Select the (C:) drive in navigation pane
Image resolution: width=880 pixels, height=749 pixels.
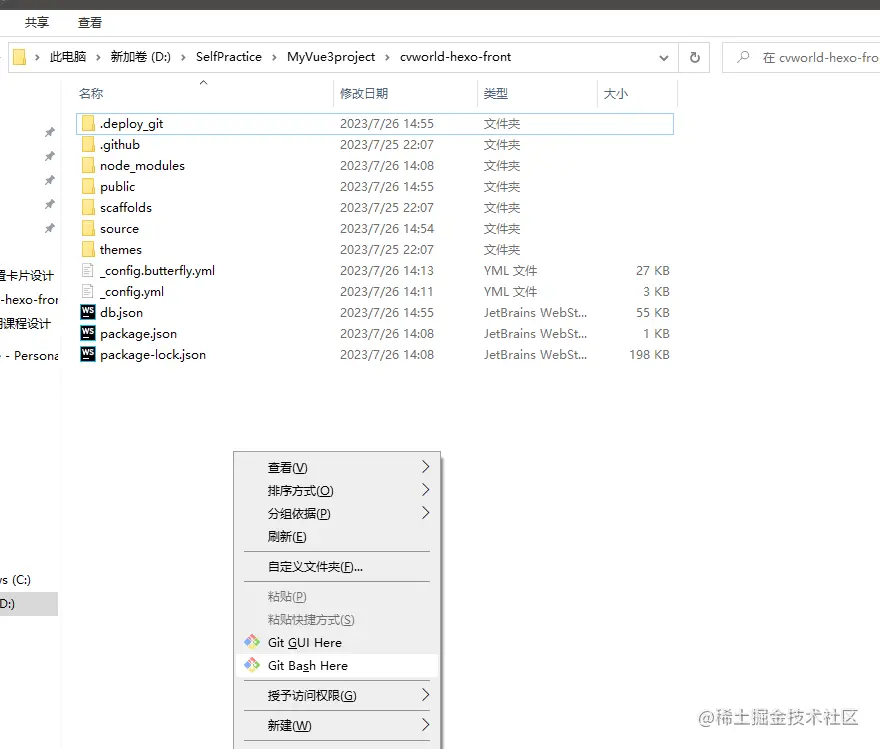pyautogui.click(x=16, y=580)
